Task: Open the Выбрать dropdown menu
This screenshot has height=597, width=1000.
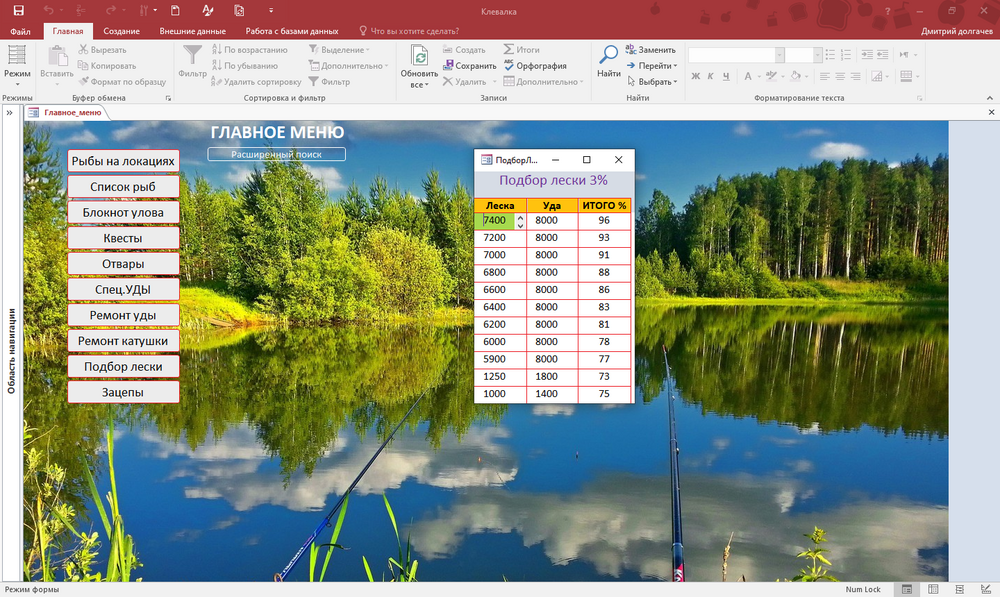Action: (651, 82)
